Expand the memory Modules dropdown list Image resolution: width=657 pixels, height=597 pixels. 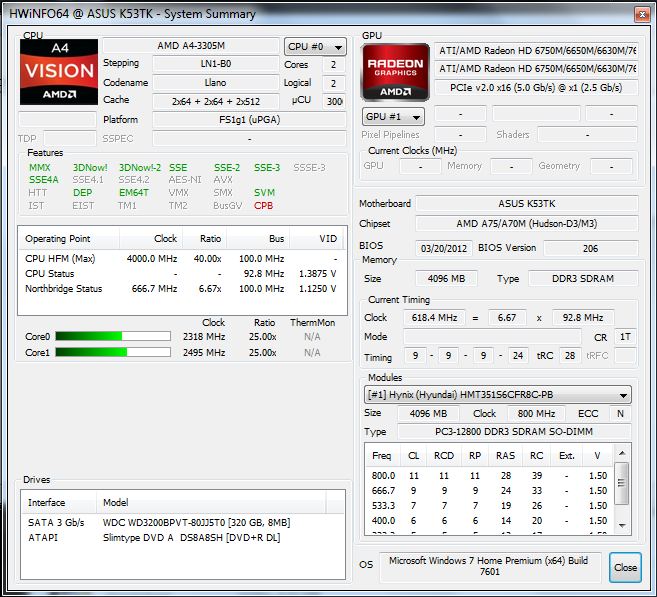tap(497, 395)
